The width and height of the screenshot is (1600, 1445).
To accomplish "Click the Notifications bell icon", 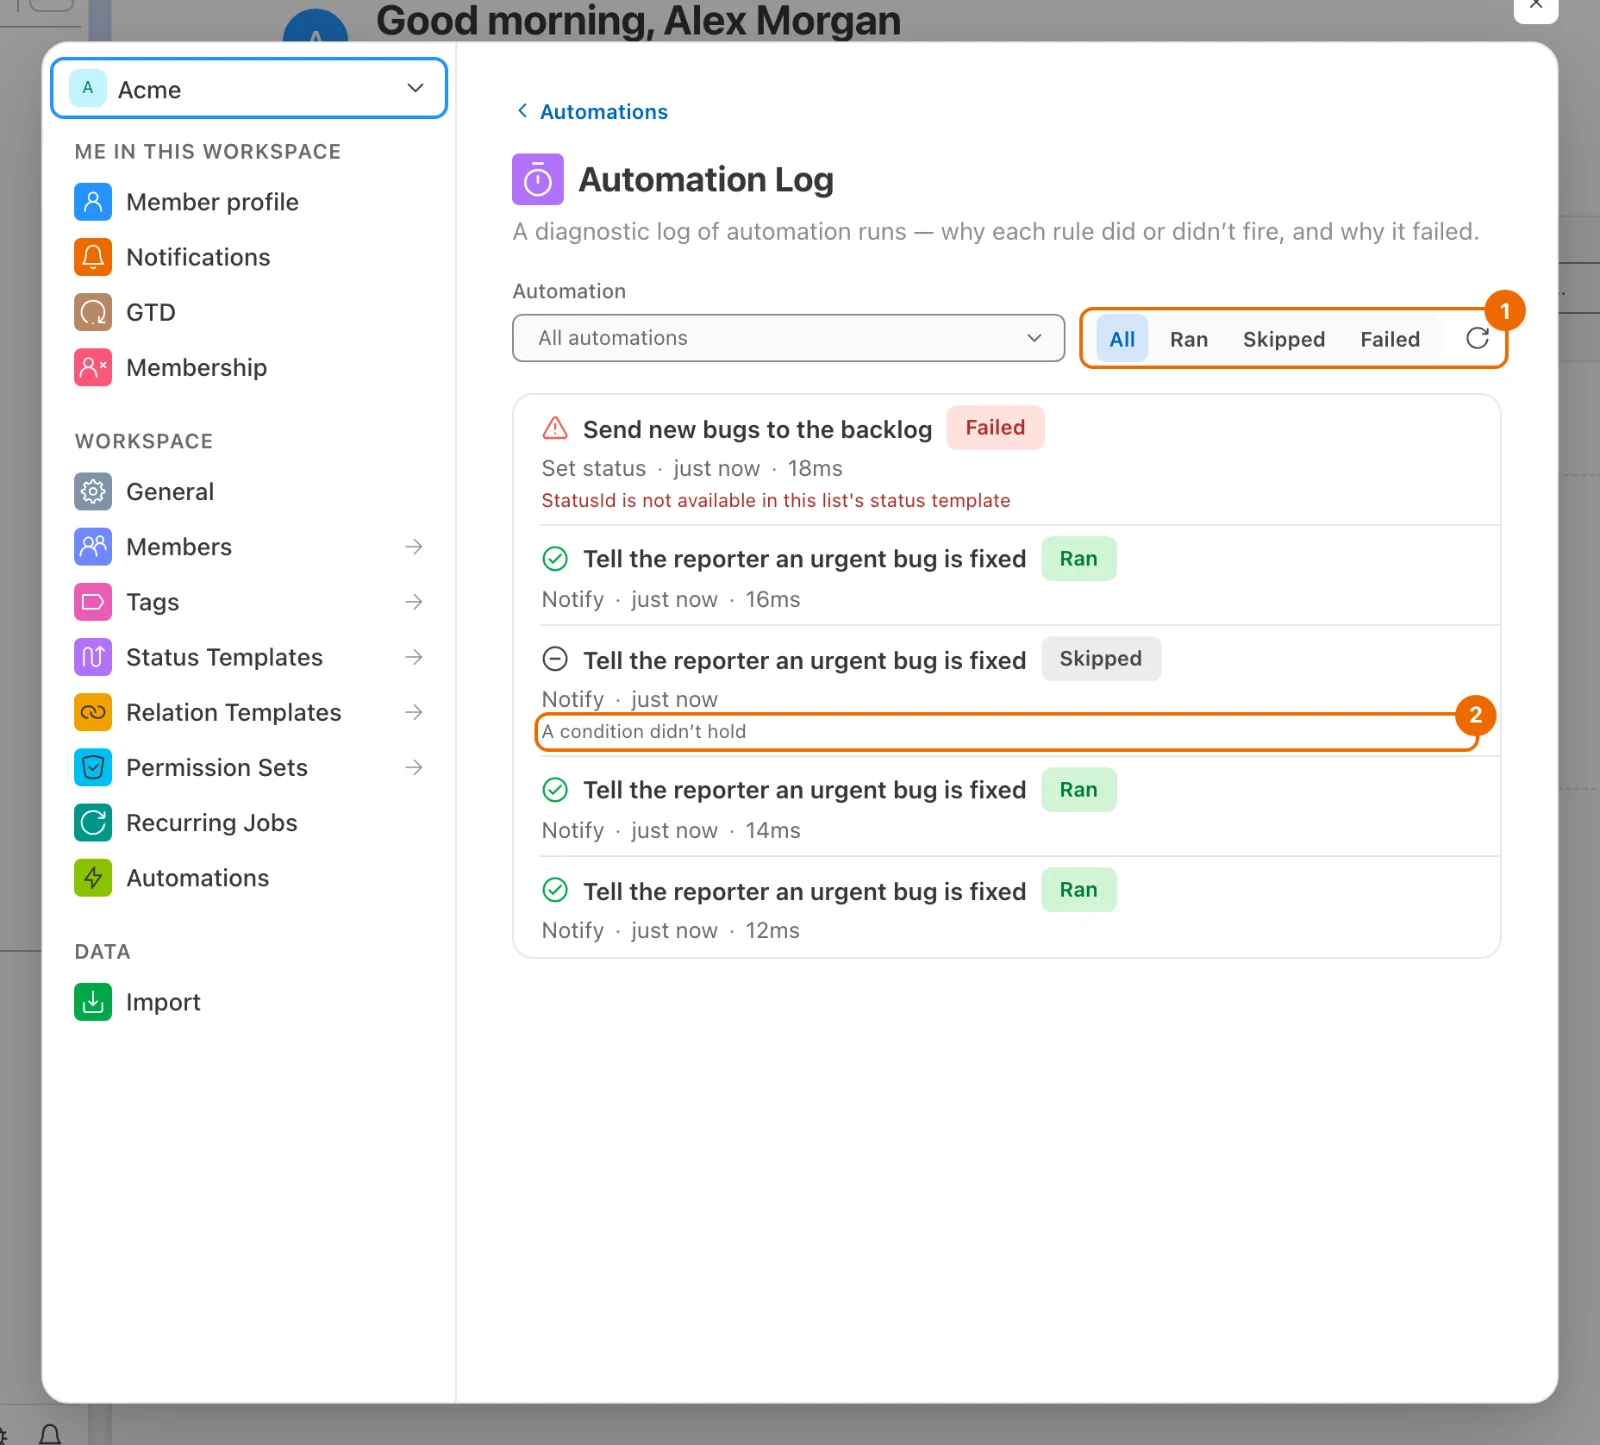I will coord(93,257).
